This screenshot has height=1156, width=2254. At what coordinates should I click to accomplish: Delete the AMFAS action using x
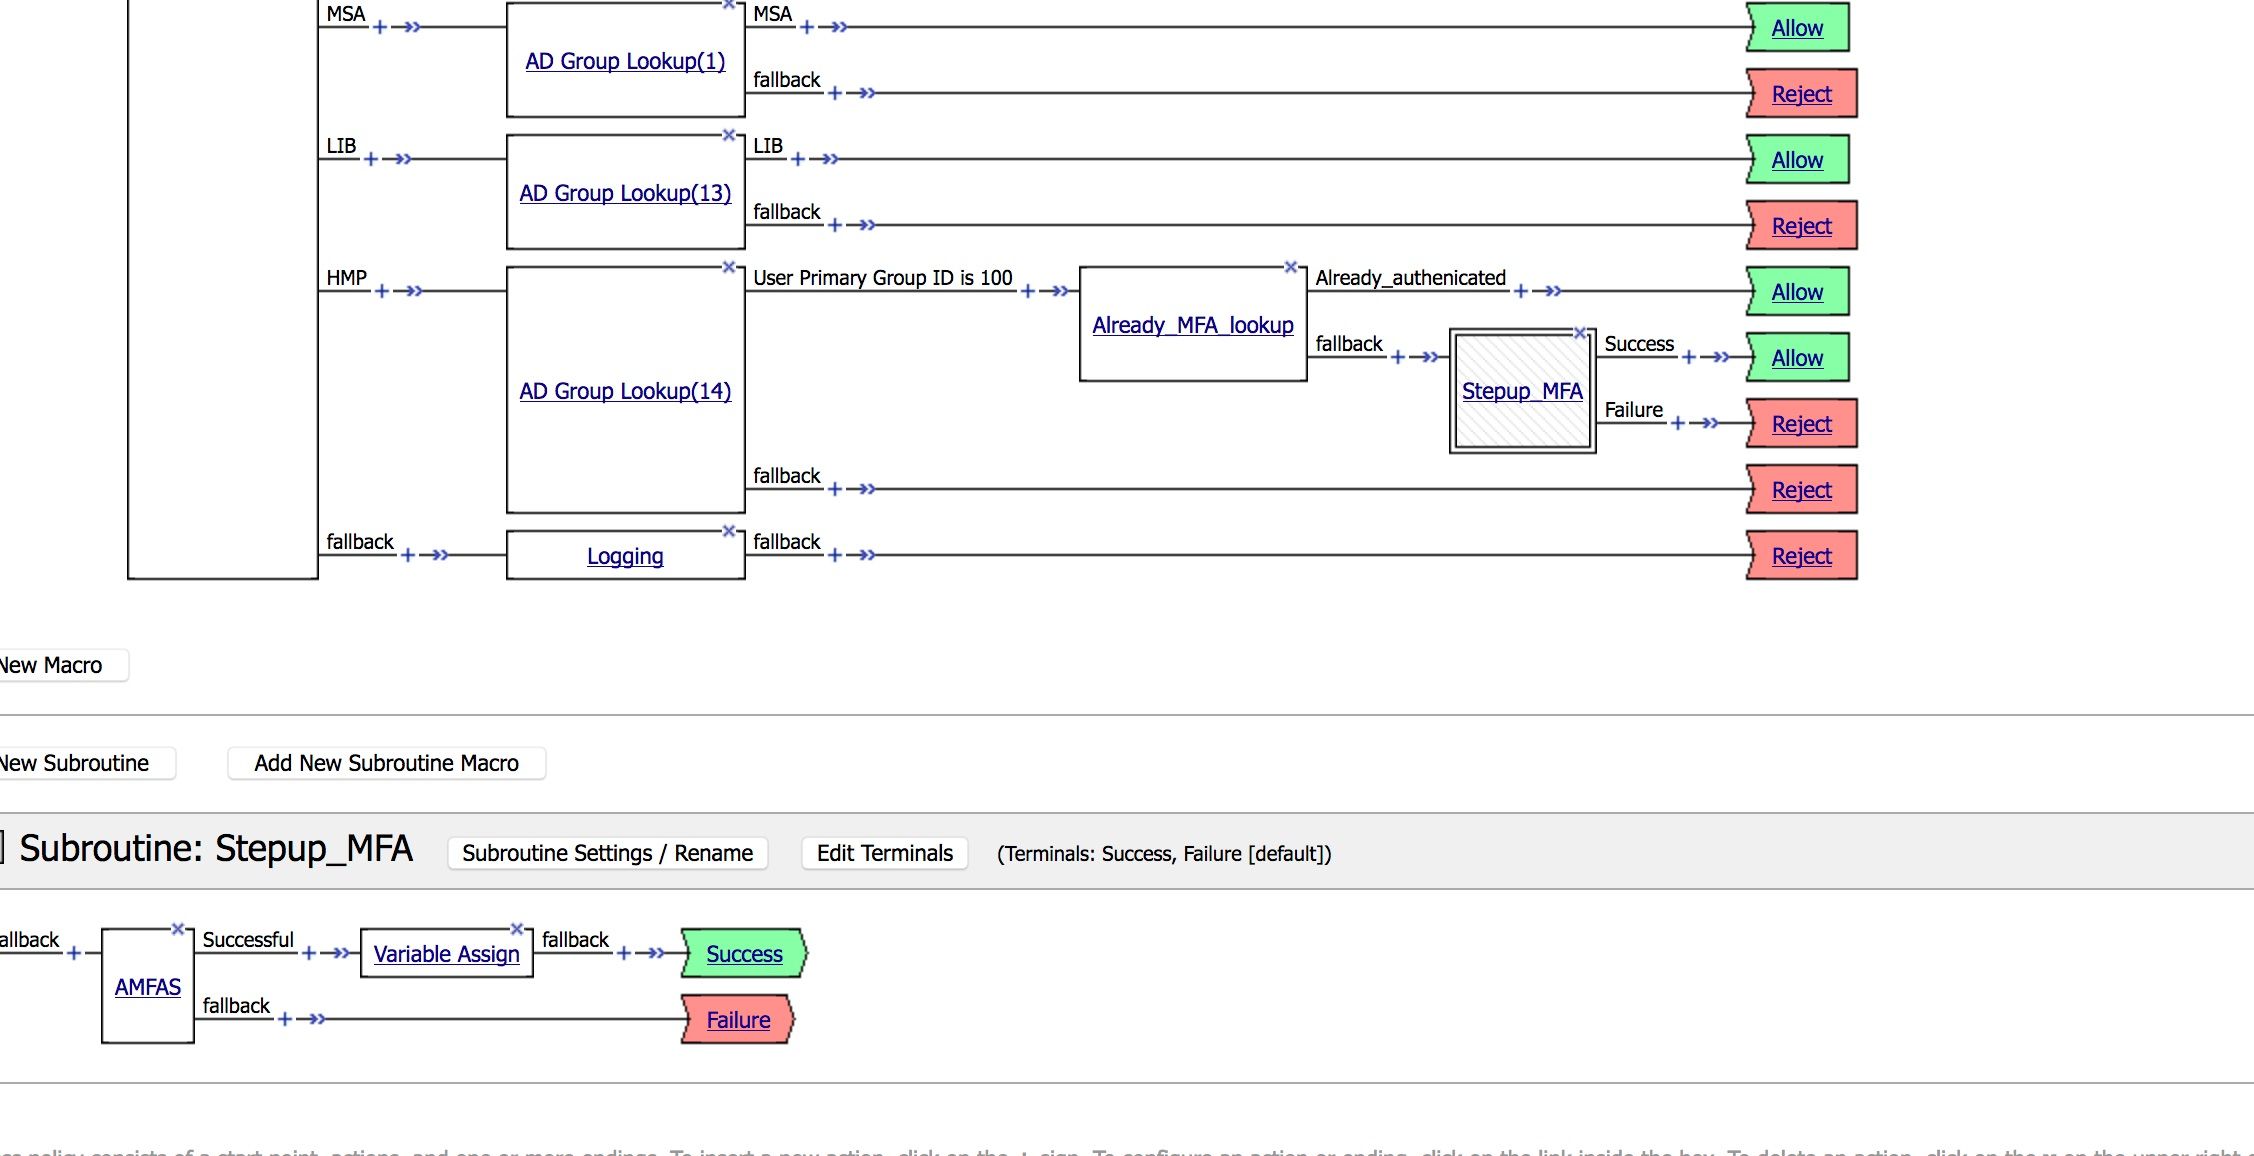coord(177,929)
